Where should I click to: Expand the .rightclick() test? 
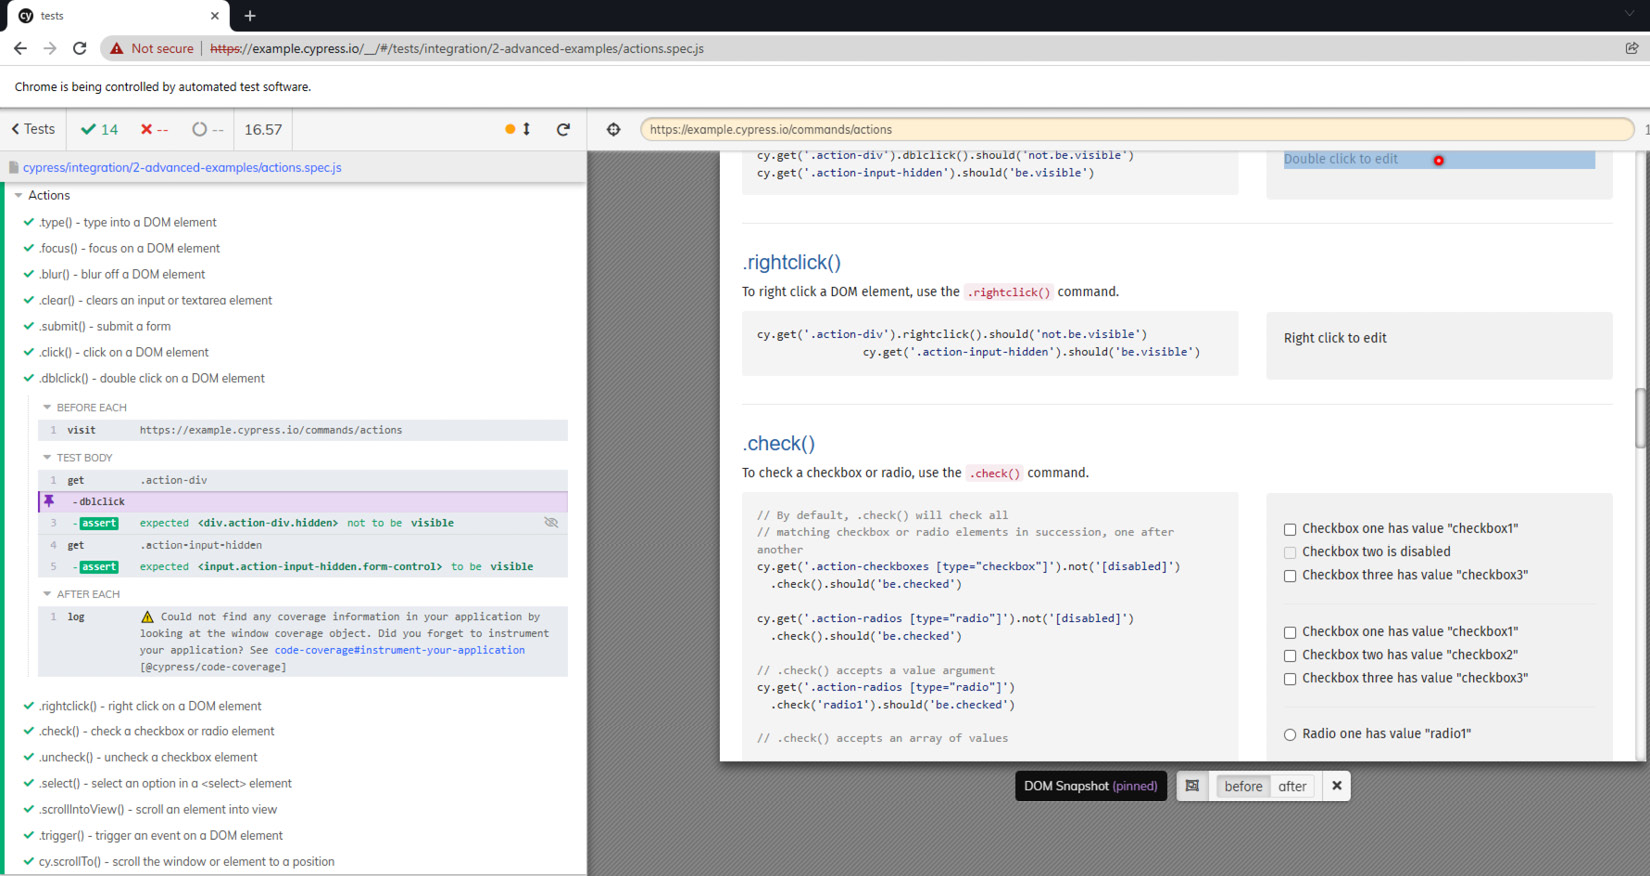pos(150,706)
